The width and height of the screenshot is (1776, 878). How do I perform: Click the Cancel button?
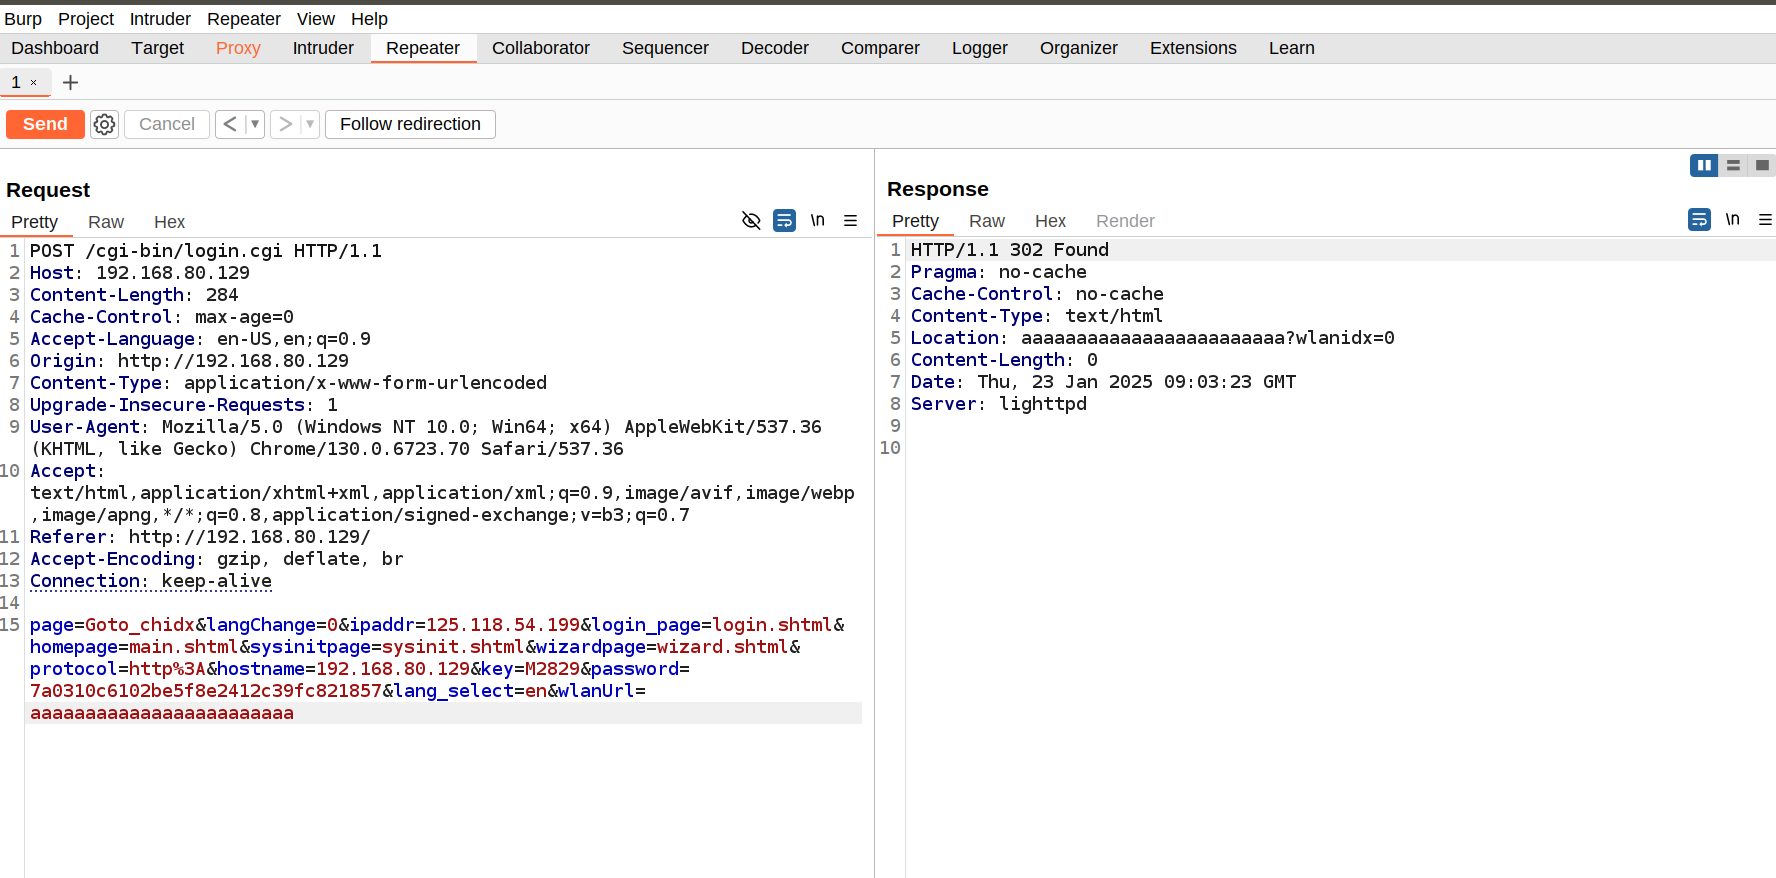pyautogui.click(x=167, y=124)
